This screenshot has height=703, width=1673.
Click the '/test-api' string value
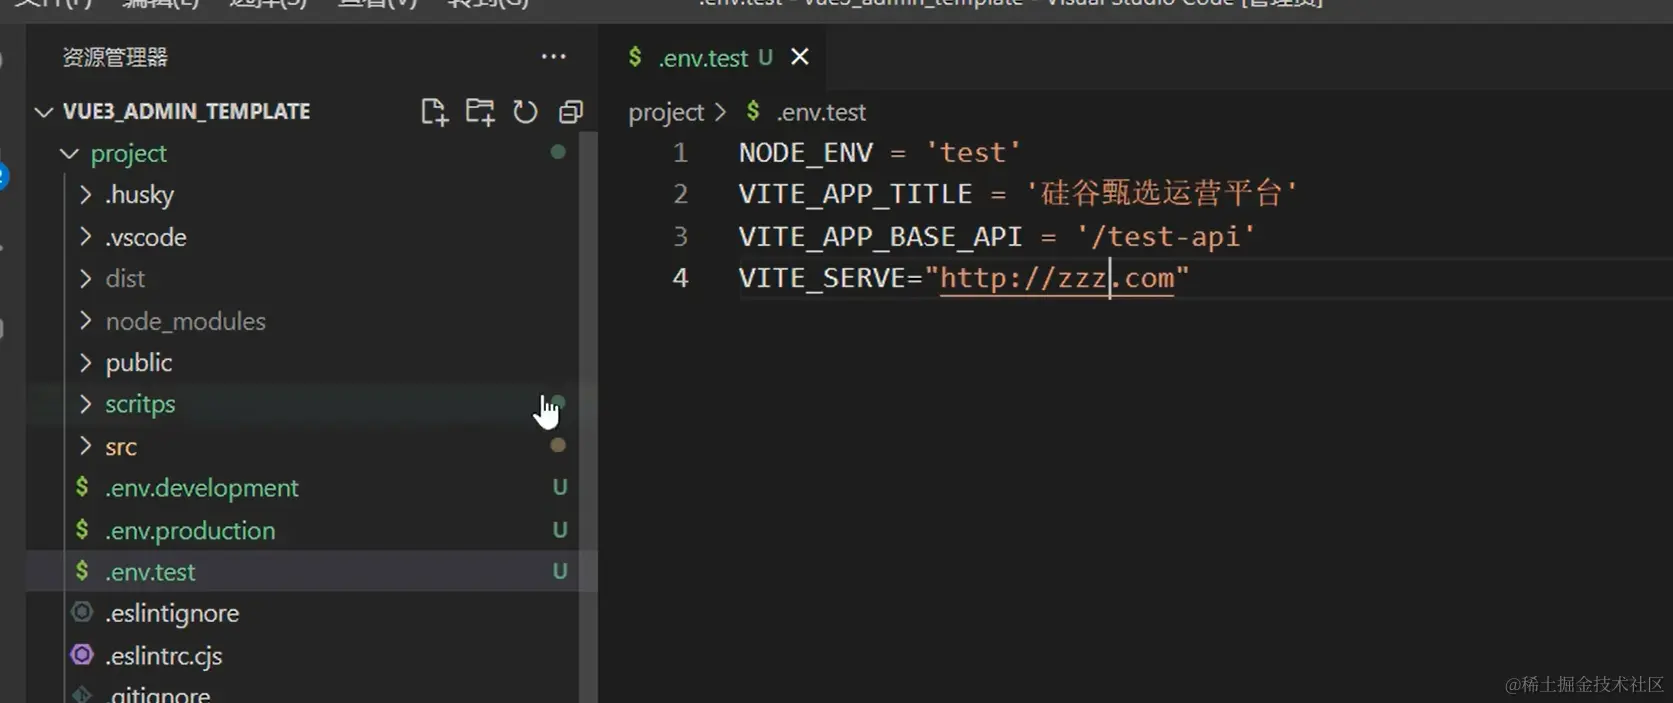click(1166, 237)
